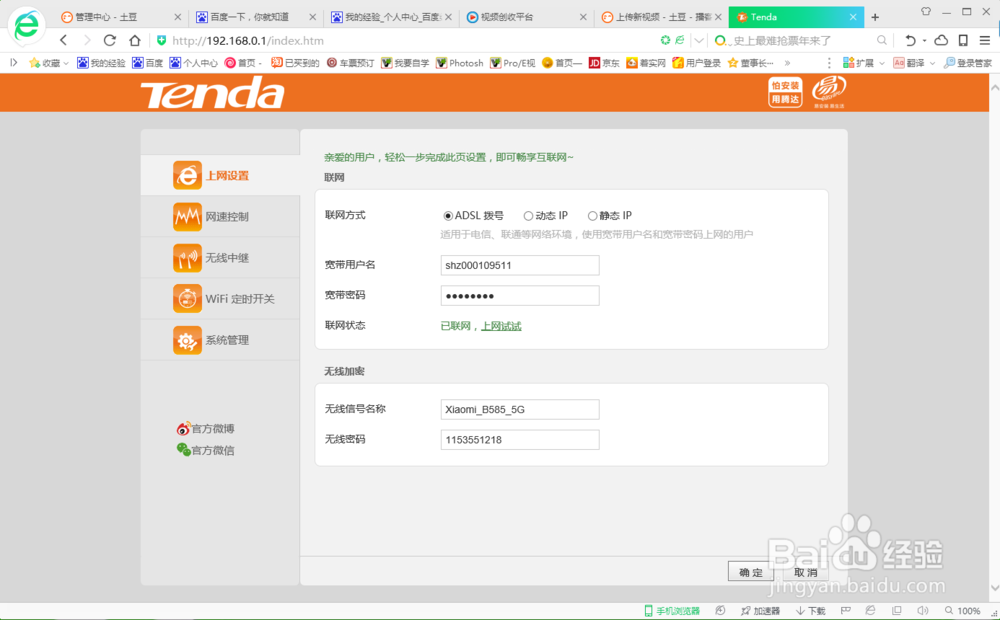The width and height of the screenshot is (1000, 620).
Task: Select the 动态 IP connection option
Action: [x=527, y=215]
